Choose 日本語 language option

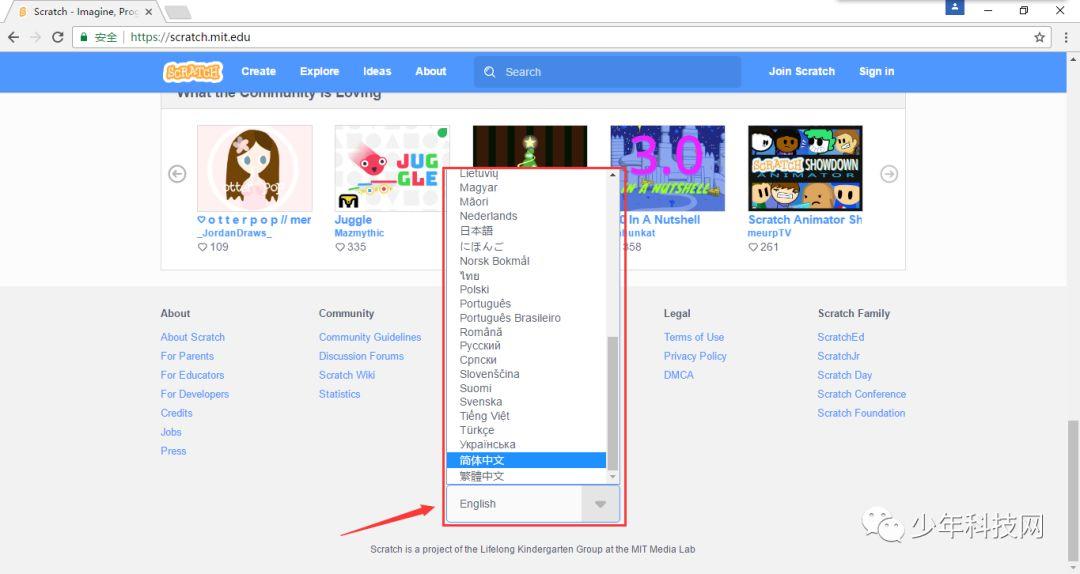(x=526, y=231)
